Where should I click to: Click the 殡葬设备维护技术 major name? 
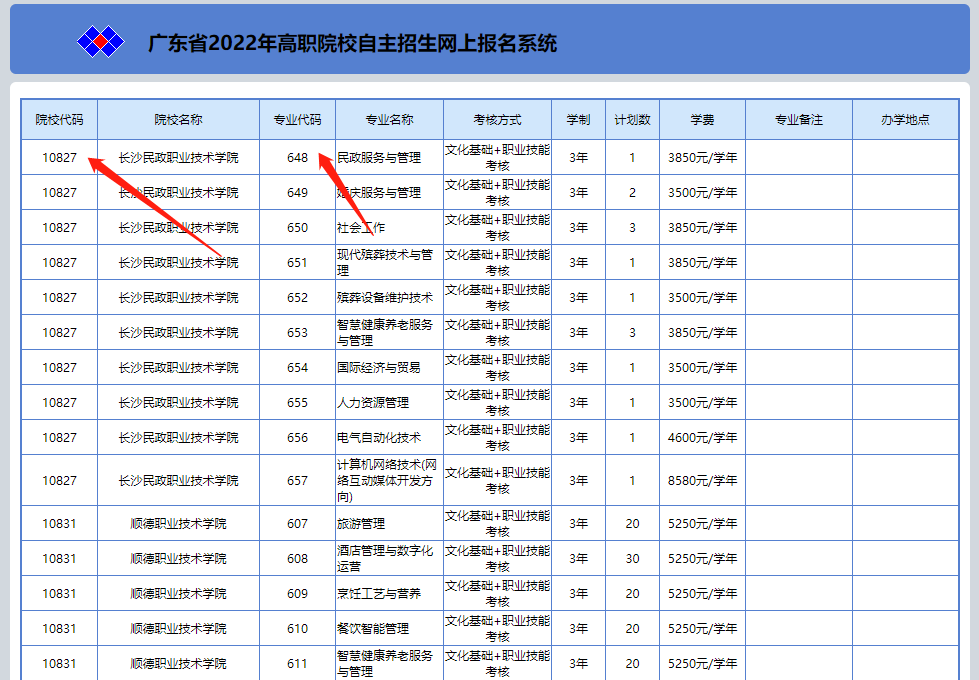point(385,297)
